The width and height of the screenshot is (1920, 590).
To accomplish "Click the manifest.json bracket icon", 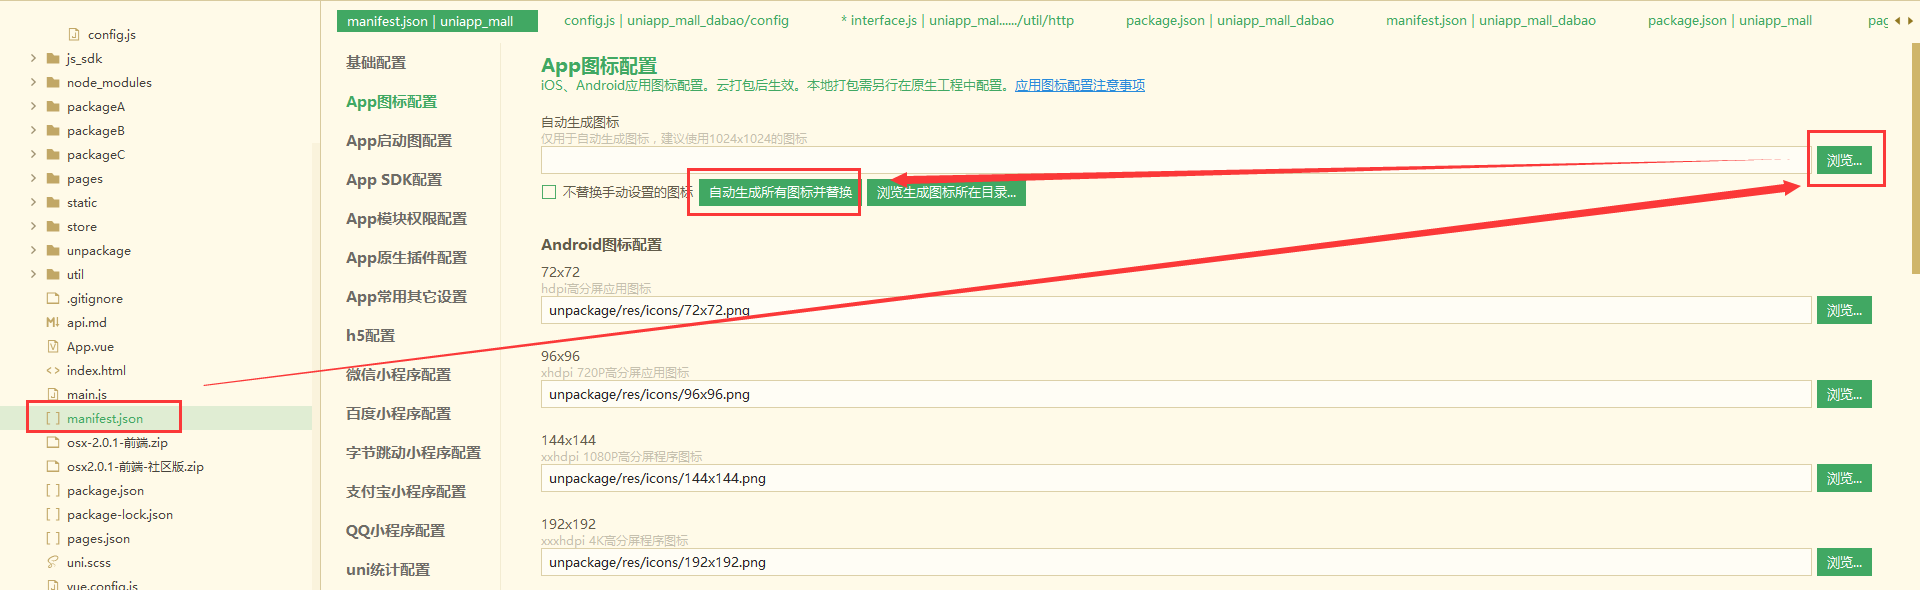I will [53, 419].
